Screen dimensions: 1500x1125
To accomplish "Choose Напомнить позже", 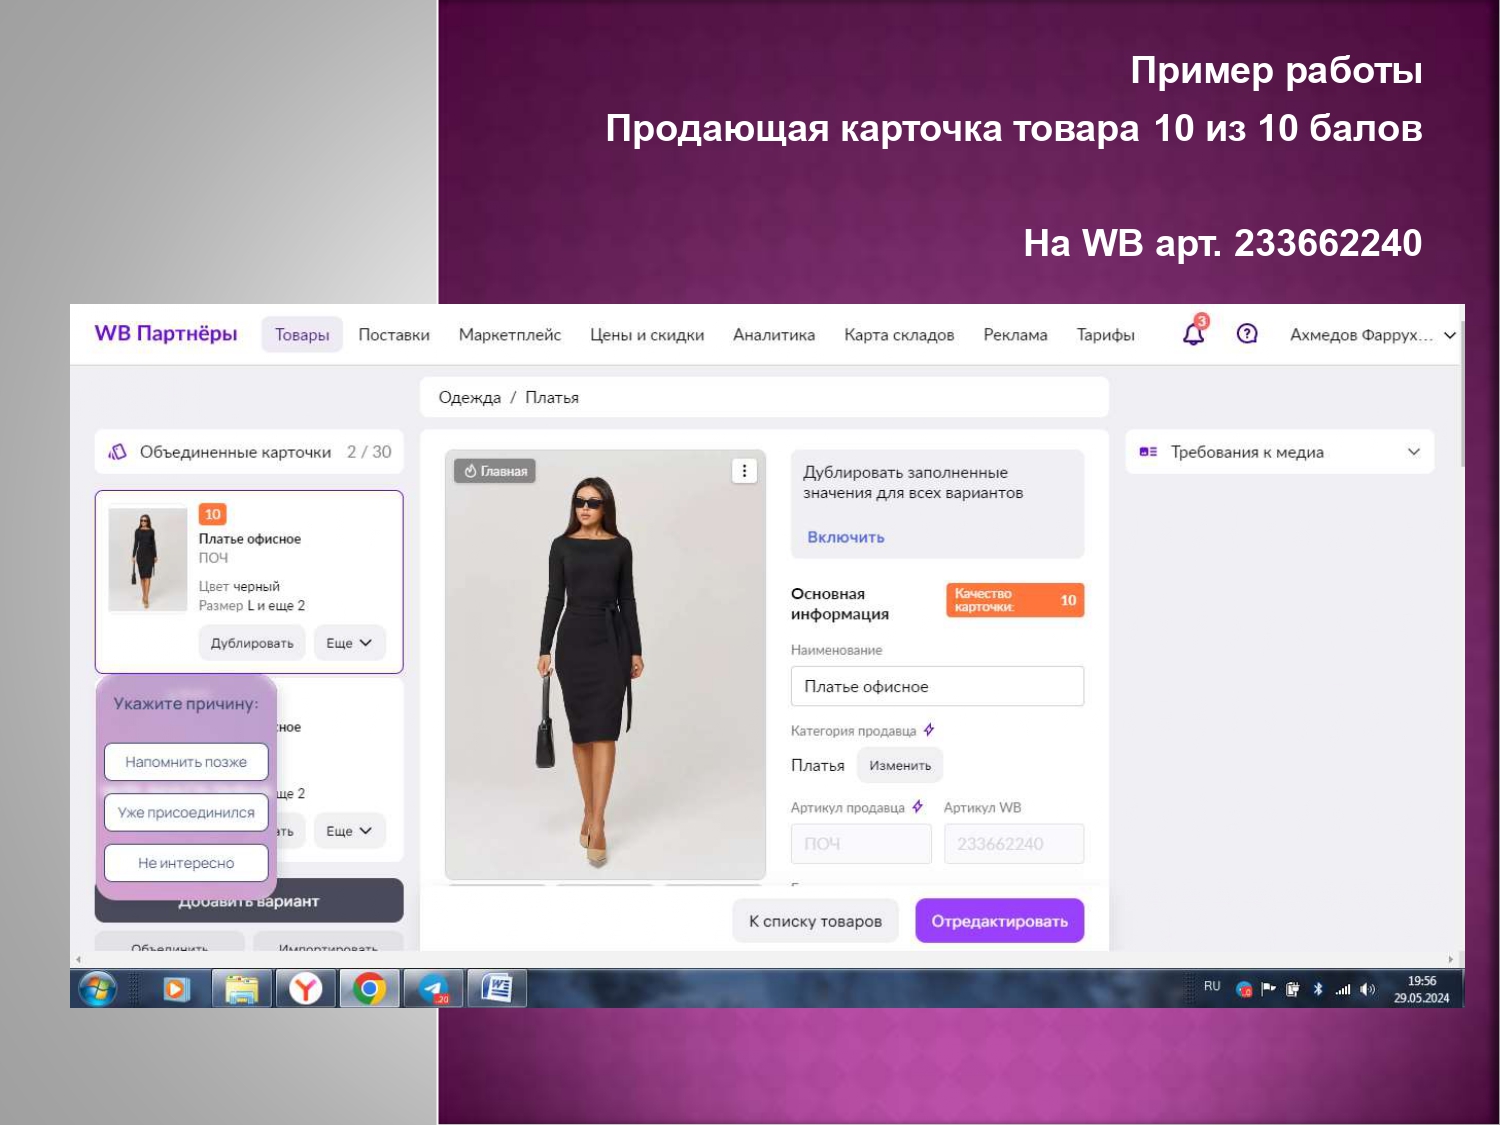I will pyautogui.click(x=186, y=762).
